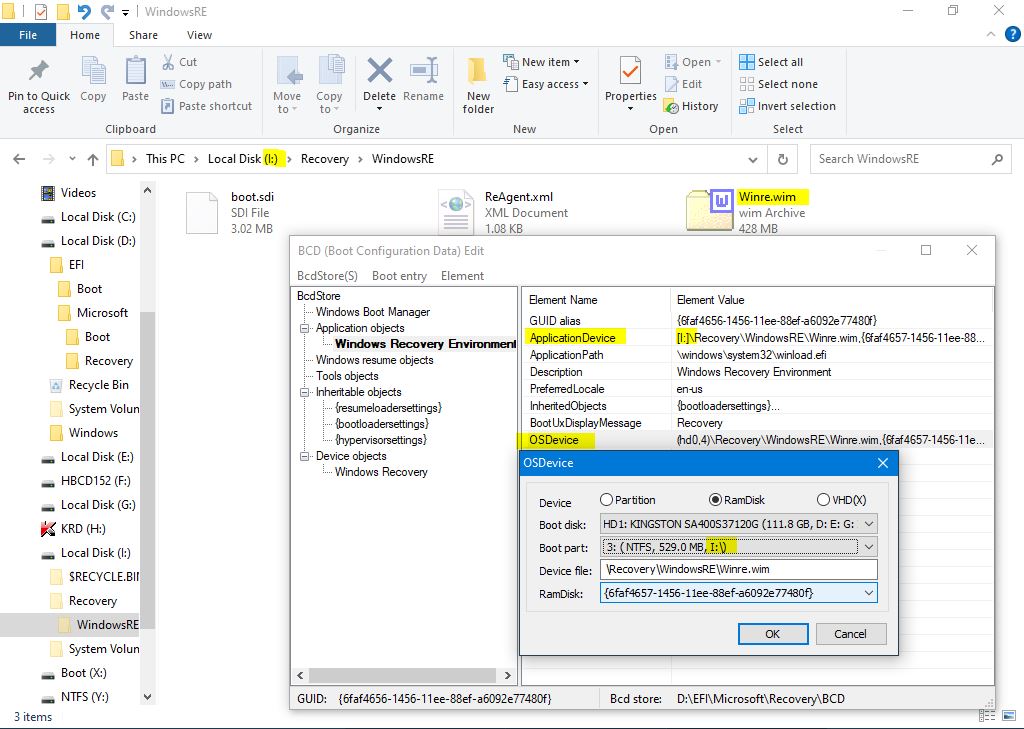Select the VHD(X) radio button

tap(823, 500)
